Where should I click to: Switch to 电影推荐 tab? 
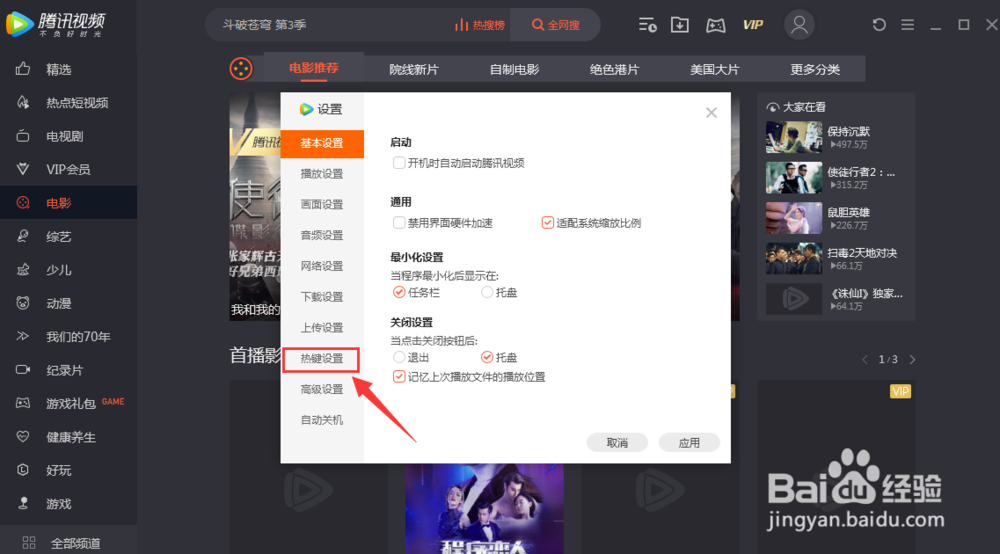314,68
